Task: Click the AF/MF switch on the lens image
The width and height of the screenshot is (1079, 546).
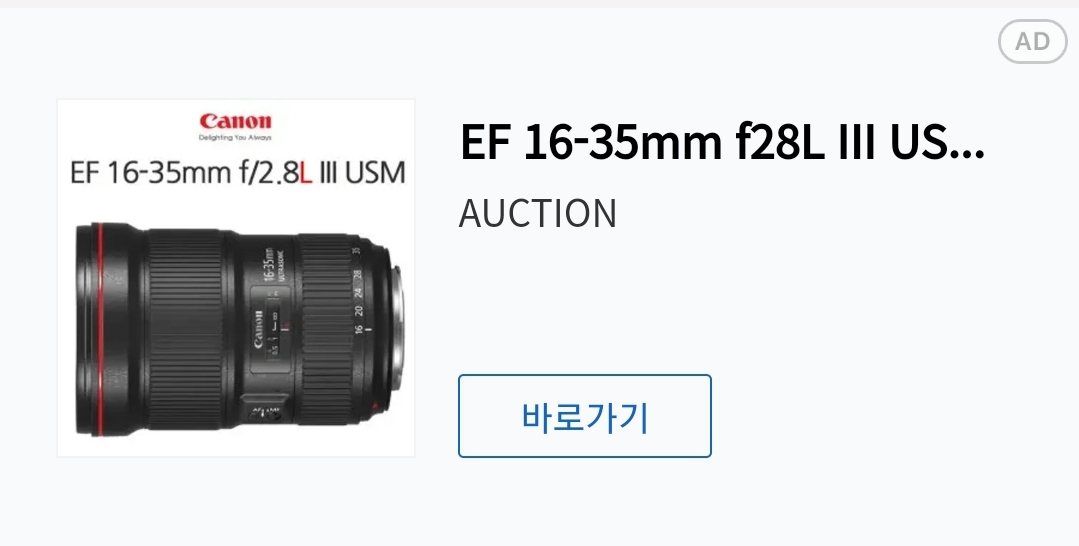Action: point(266,409)
